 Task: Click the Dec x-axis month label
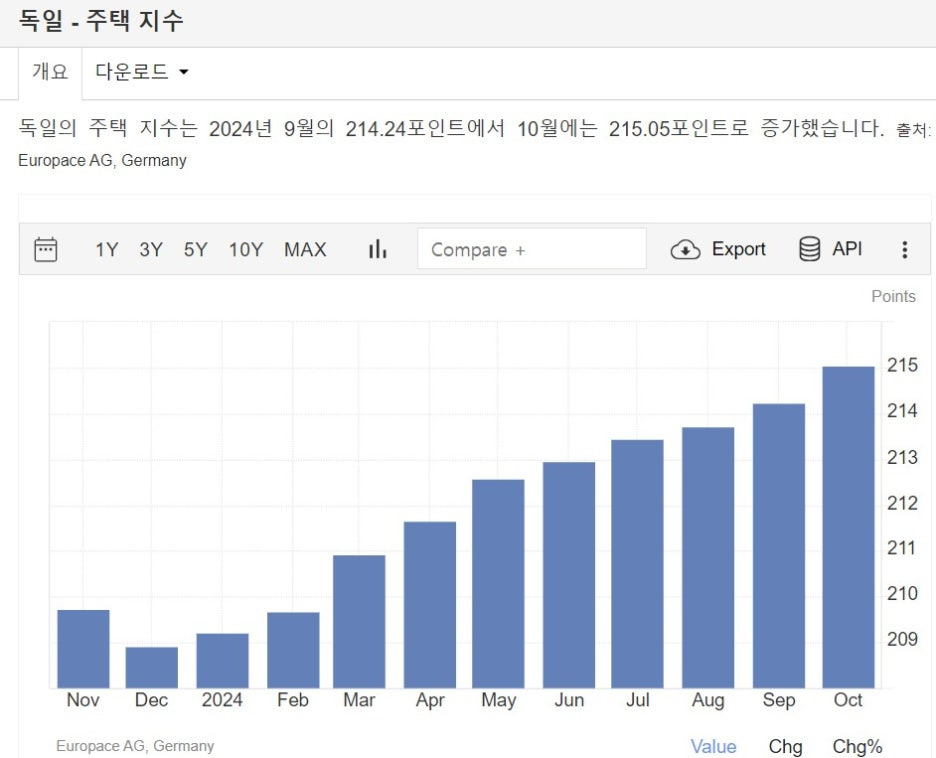pyautogui.click(x=152, y=700)
